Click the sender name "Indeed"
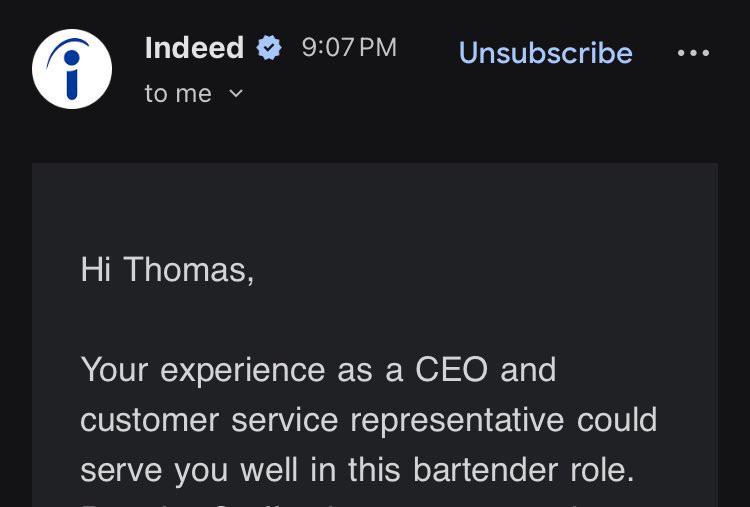 [x=194, y=48]
